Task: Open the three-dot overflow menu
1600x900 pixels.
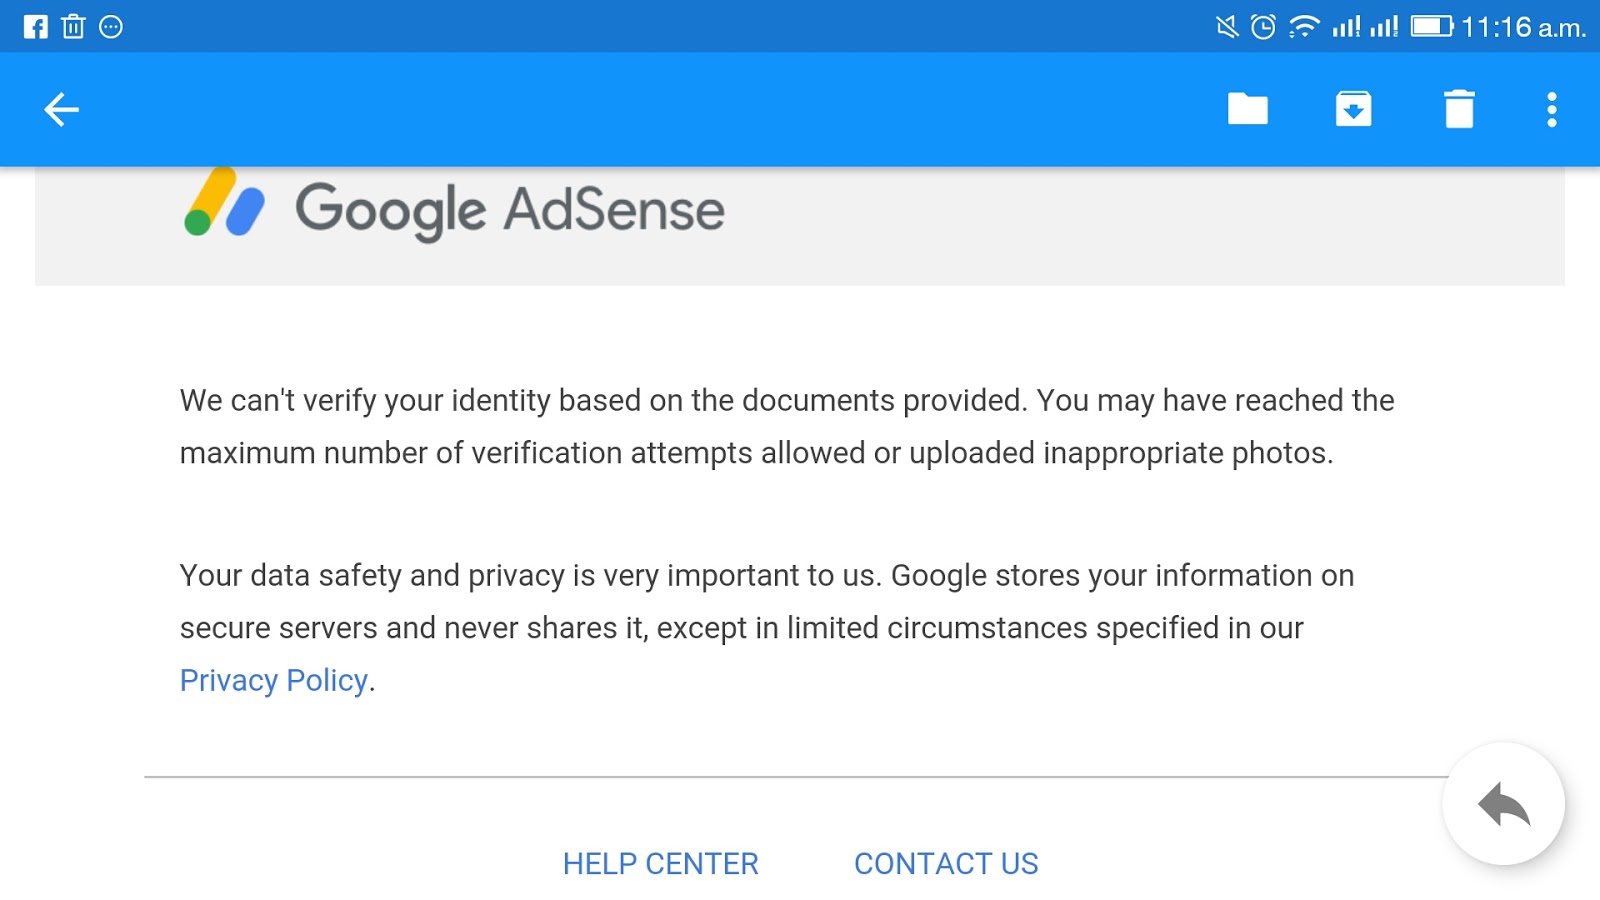Action: 1551,109
